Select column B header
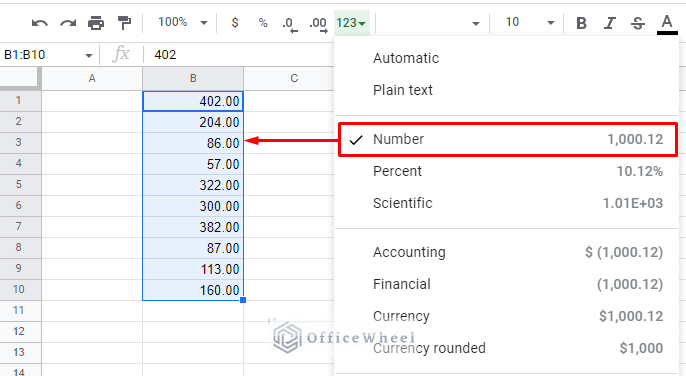686x376 pixels. [x=193, y=79]
